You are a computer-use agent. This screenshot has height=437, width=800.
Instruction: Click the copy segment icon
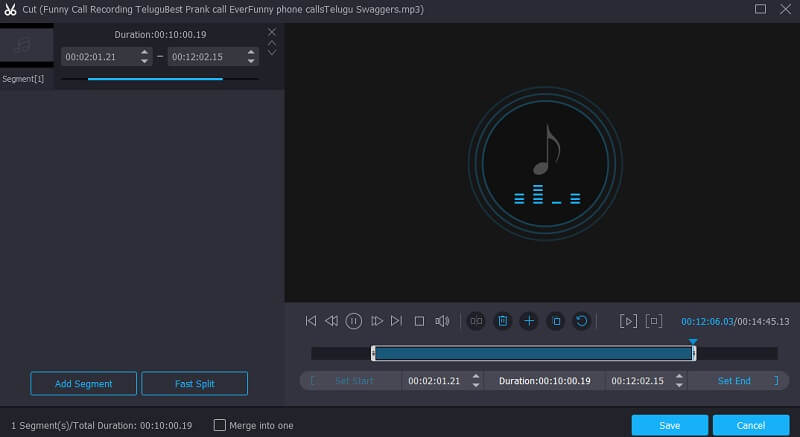(556, 321)
